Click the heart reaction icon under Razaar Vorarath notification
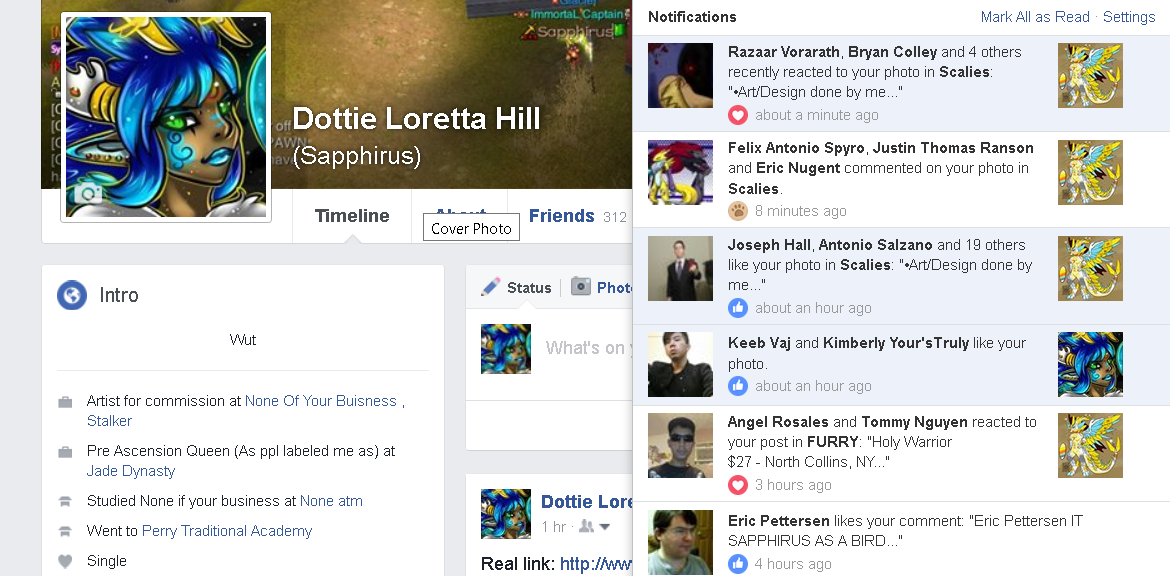This screenshot has height=576, width=1170. coord(738,115)
